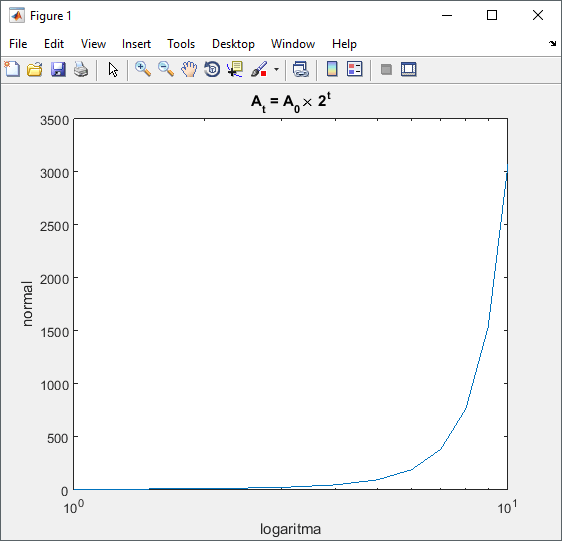Select the Zoom In magnifier tool

(143, 69)
